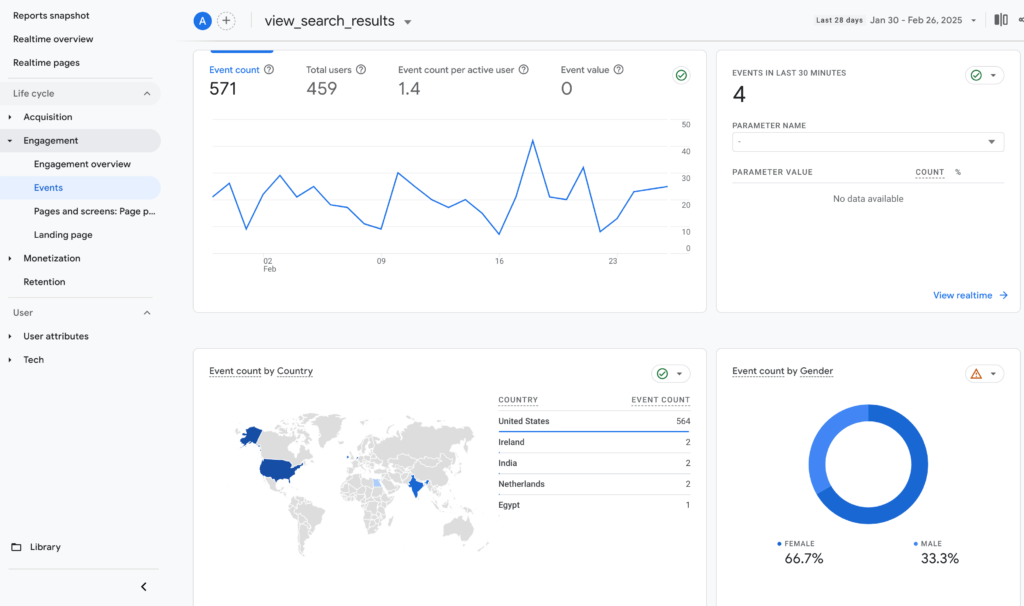Image resolution: width=1024 pixels, height=606 pixels.
Task: Add a comparison with the plus icon
Action: point(227,21)
